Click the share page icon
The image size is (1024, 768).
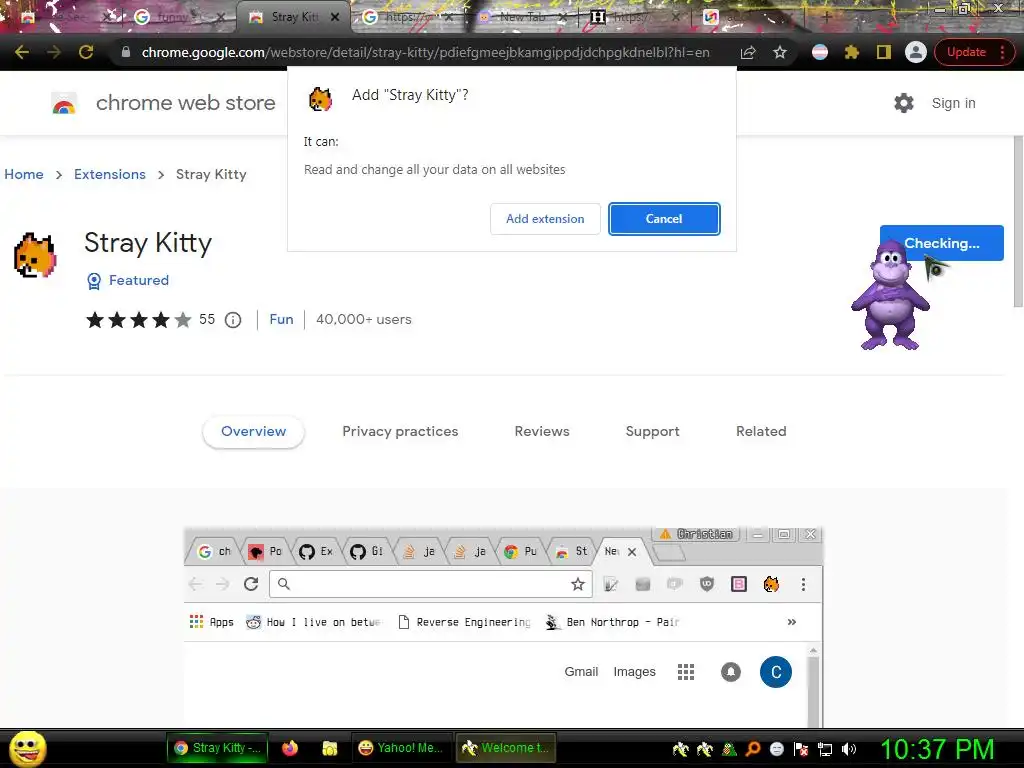[748, 52]
